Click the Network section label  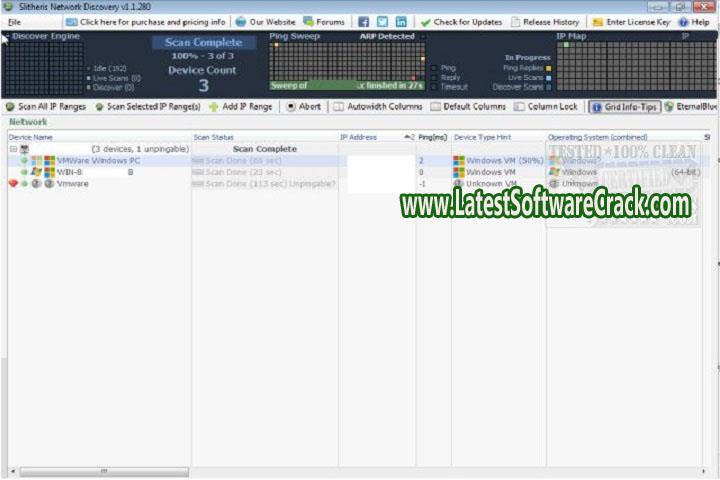pyautogui.click(x=28, y=122)
